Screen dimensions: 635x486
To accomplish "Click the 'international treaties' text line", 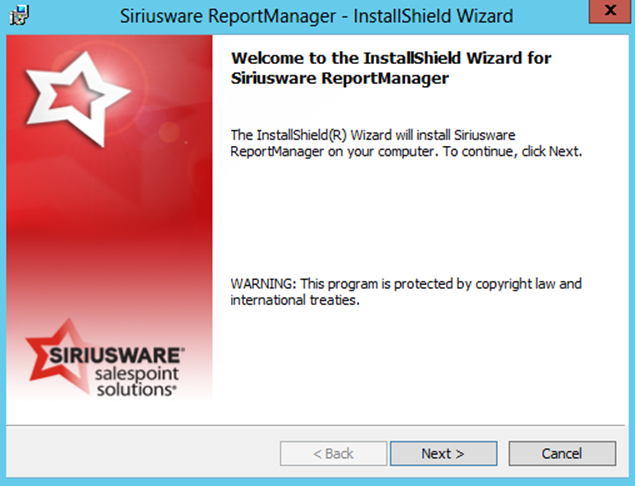I will (x=294, y=300).
